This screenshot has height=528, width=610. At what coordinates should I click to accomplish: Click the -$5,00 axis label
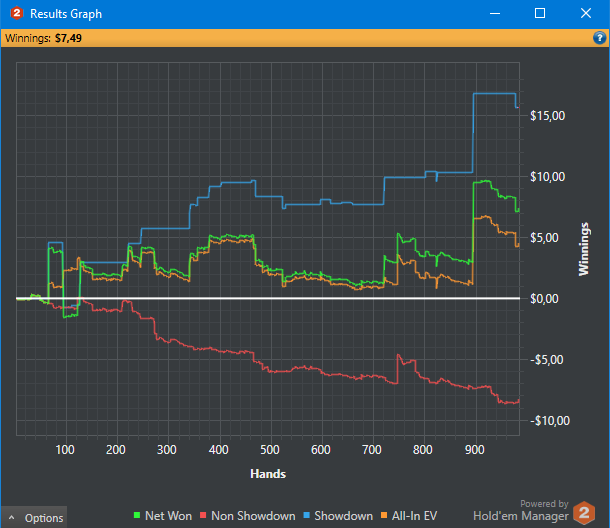pos(546,360)
